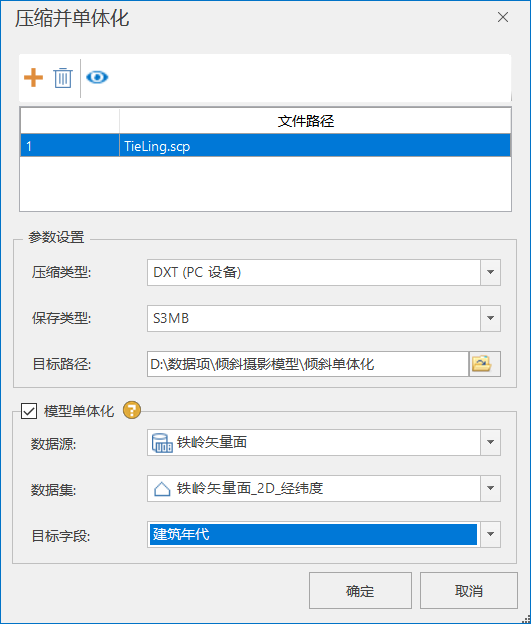Click the trash can delete icon

(x=63, y=78)
